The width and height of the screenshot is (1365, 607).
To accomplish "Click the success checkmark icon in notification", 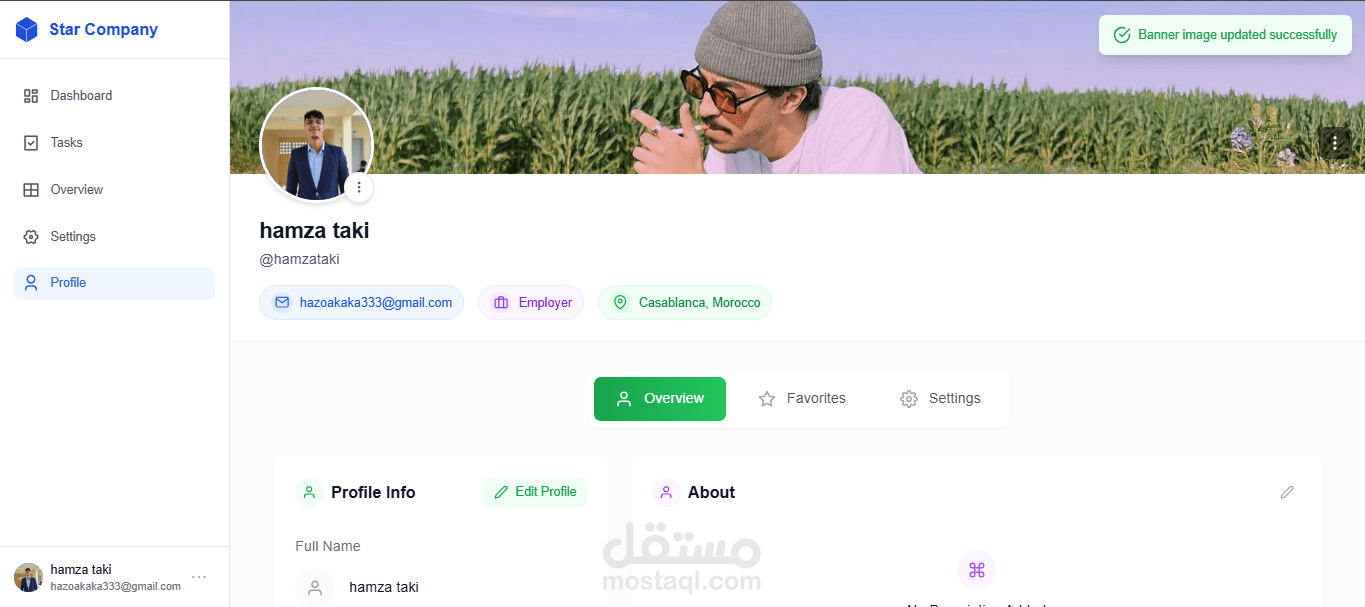I will [1122, 35].
